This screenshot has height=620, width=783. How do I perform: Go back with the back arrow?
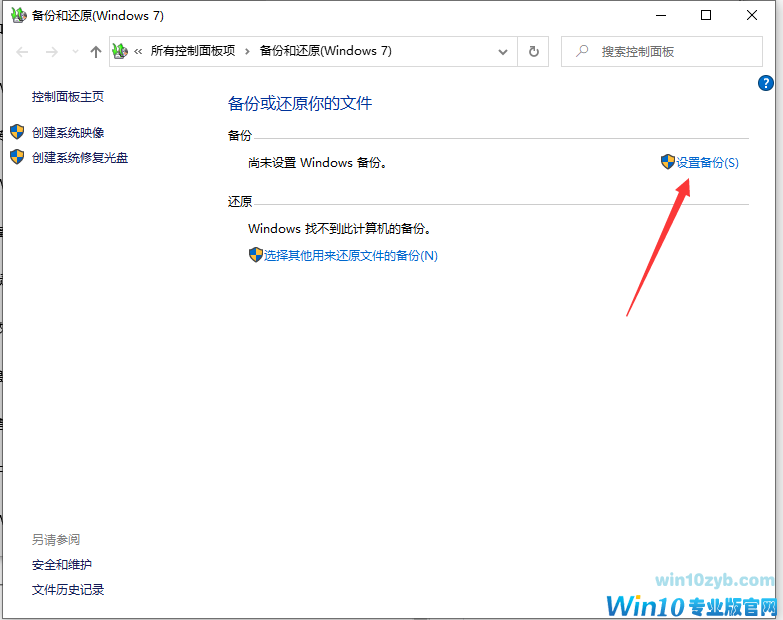pyautogui.click(x=22, y=52)
